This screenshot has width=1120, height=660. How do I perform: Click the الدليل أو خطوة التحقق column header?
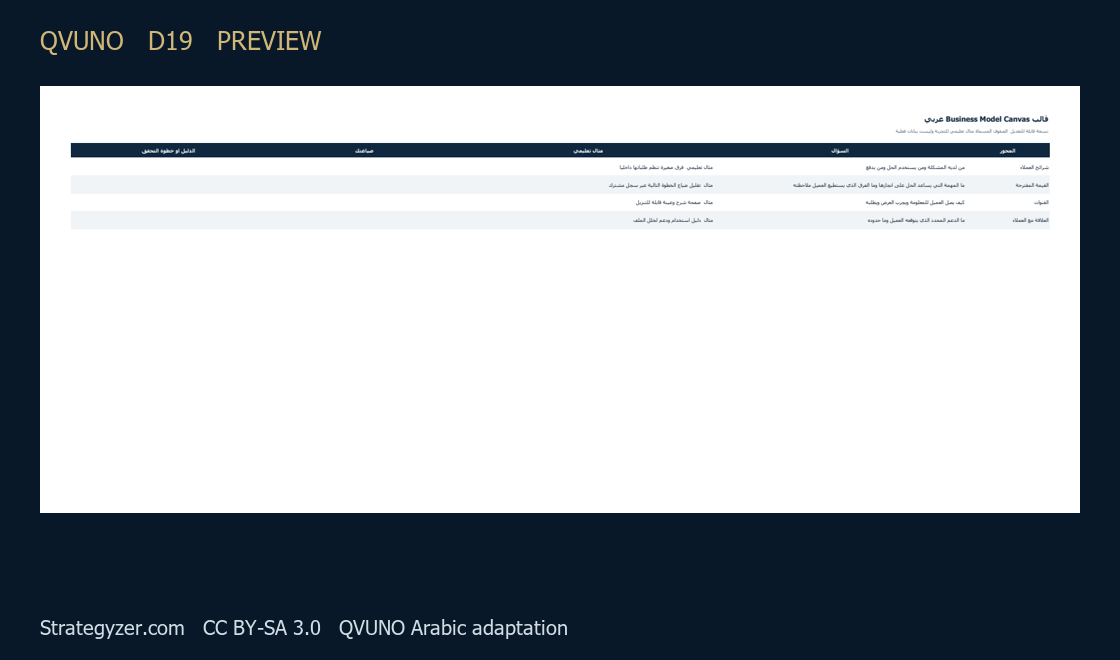click(x=169, y=151)
